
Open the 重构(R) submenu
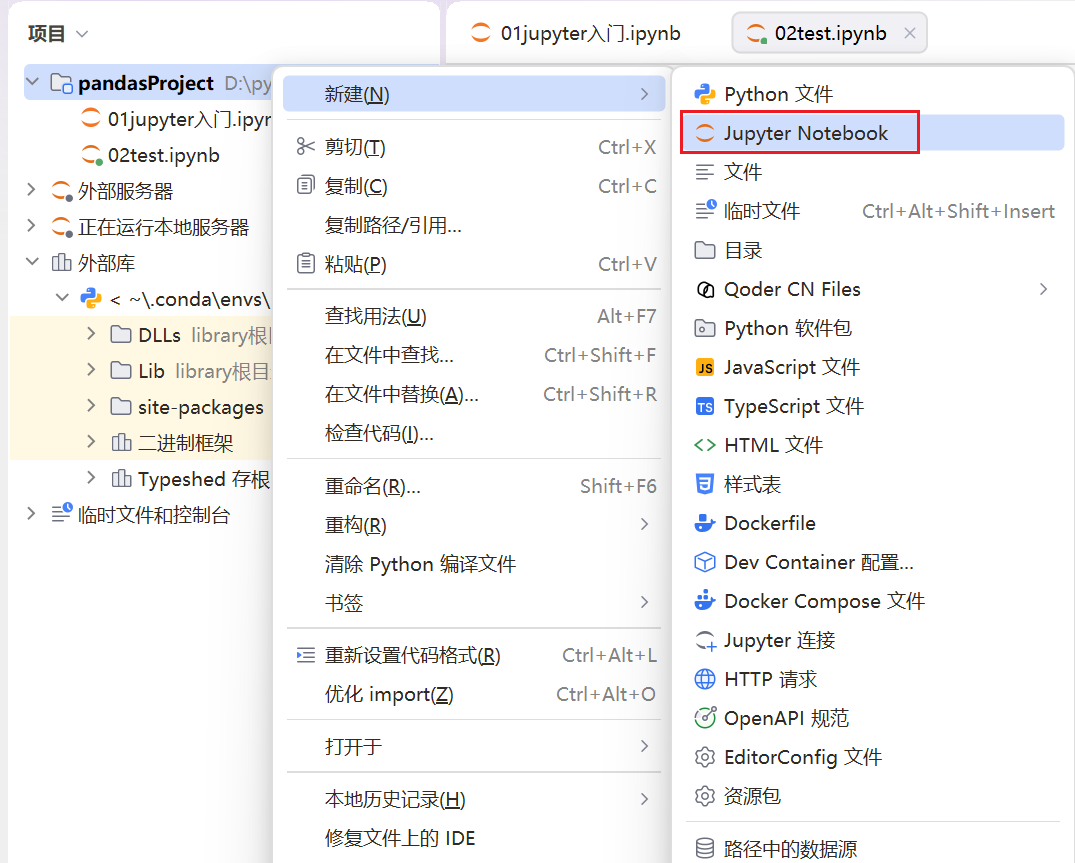474,525
